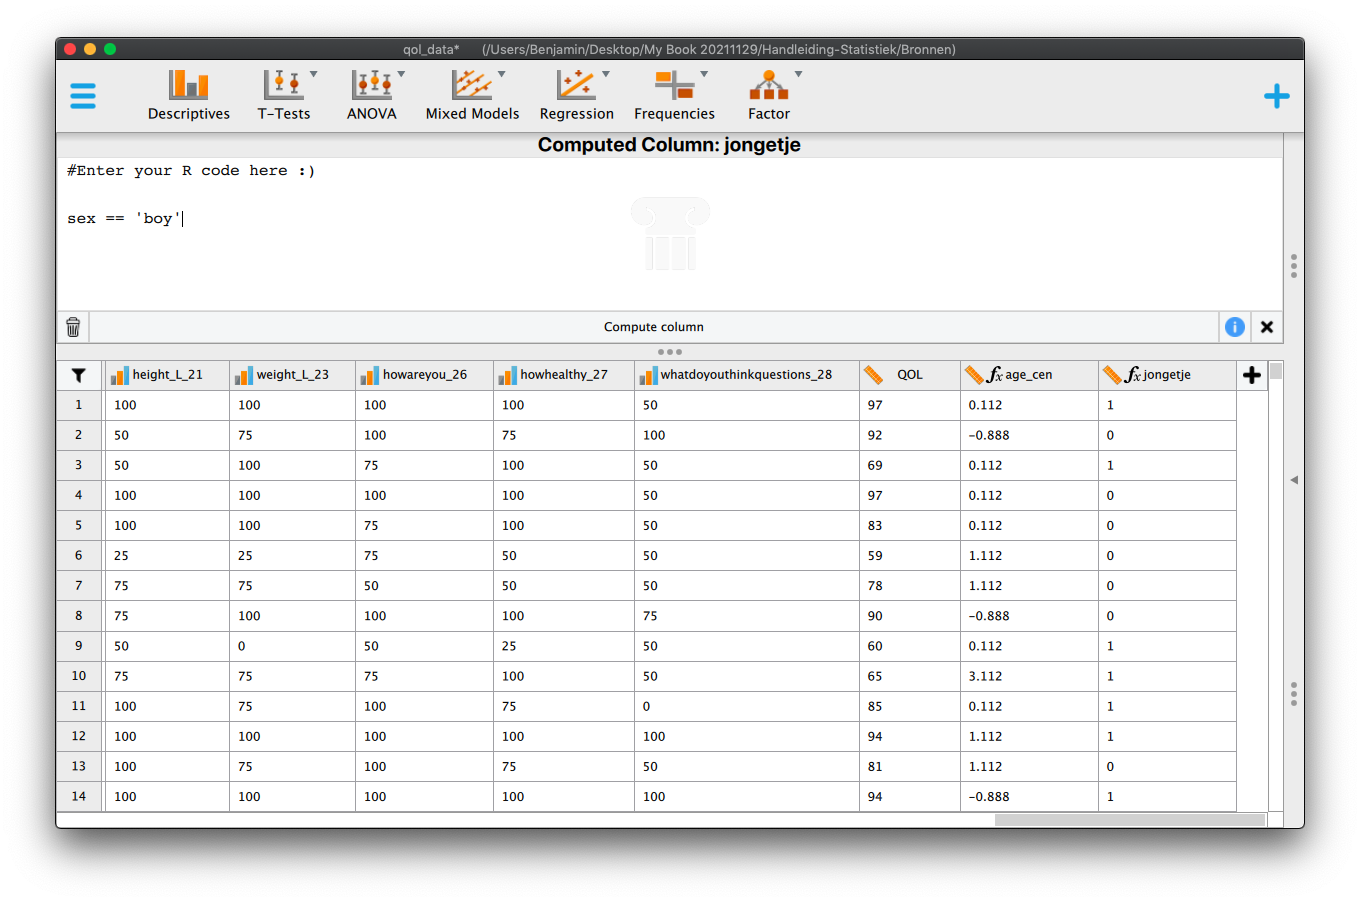Click the horizontal scrollbar of the data table

(x=1130, y=820)
